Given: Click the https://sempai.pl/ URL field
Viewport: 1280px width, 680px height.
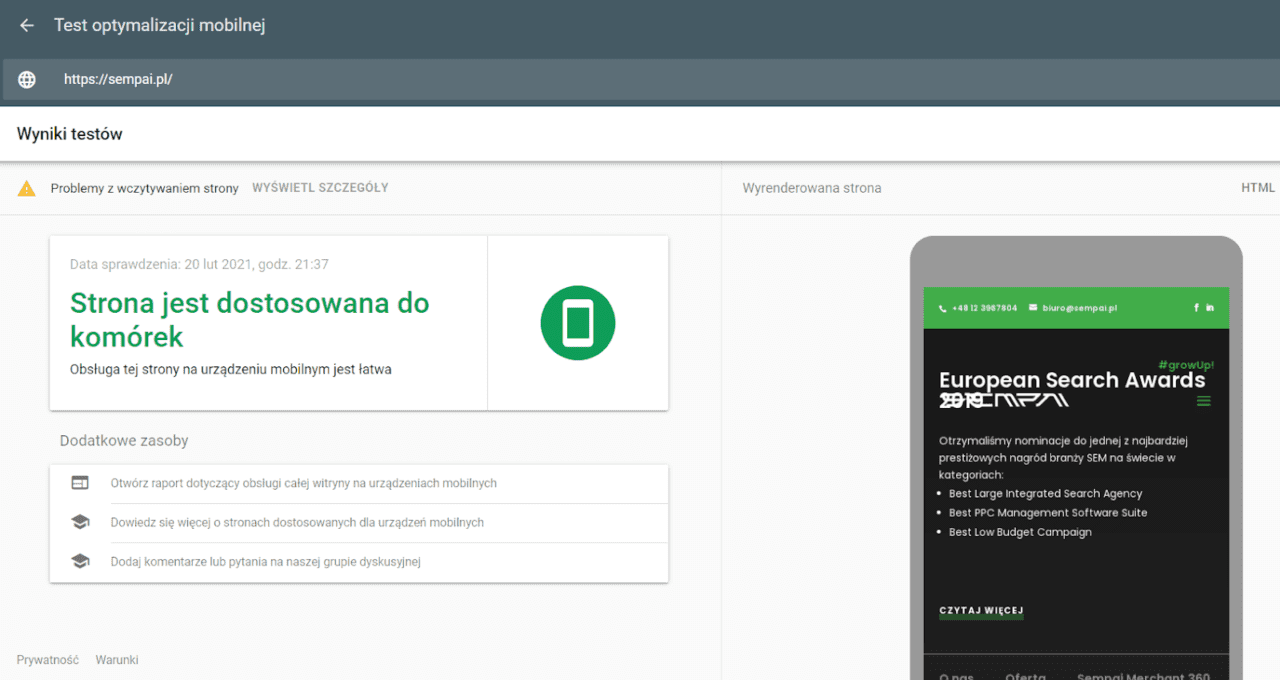Looking at the screenshot, I should [x=640, y=79].
